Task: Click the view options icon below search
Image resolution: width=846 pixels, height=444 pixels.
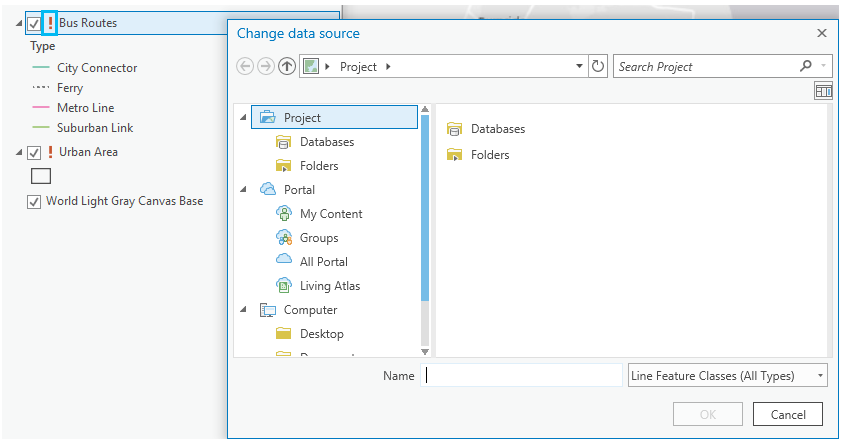Action: click(x=823, y=91)
